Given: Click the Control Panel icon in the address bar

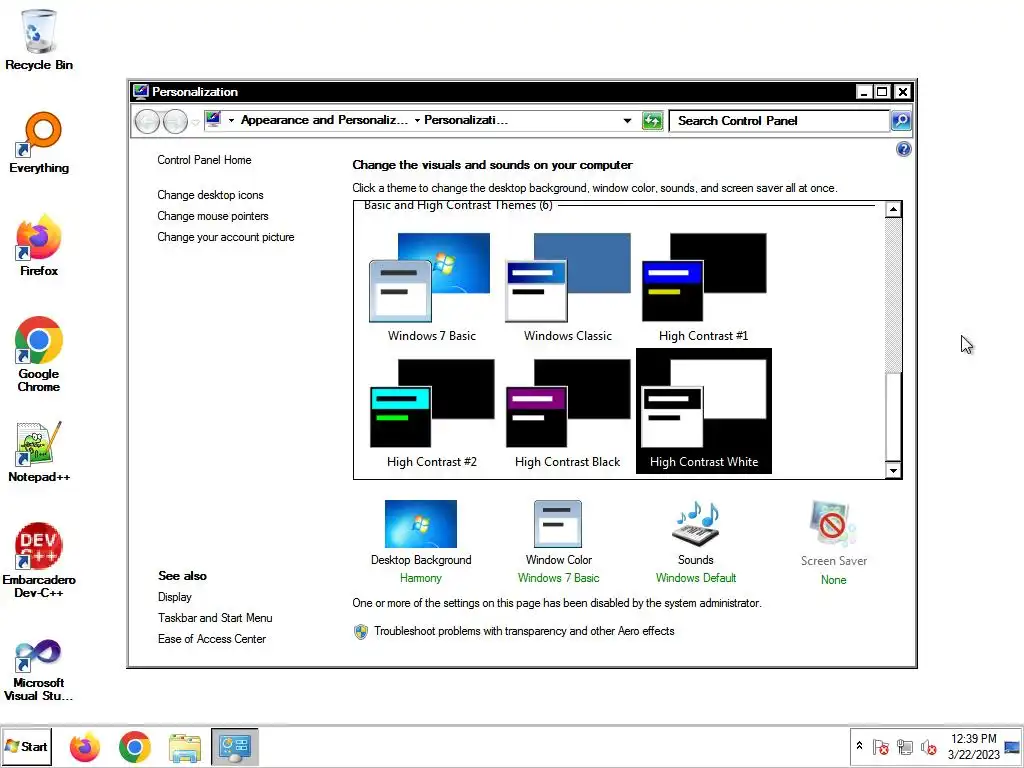Looking at the screenshot, I should pyautogui.click(x=213, y=120).
